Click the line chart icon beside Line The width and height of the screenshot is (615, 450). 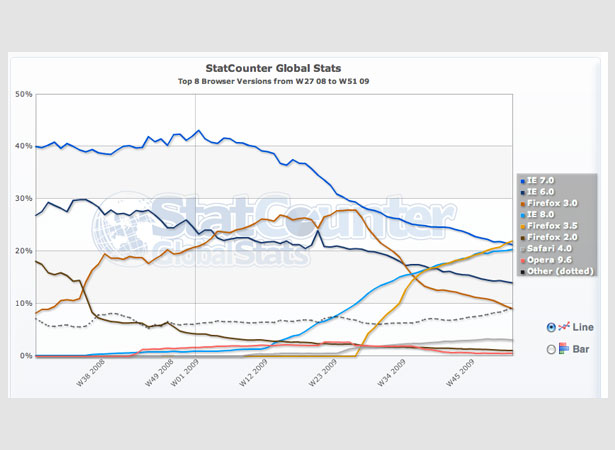pyautogui.click(x=564, y=326)
